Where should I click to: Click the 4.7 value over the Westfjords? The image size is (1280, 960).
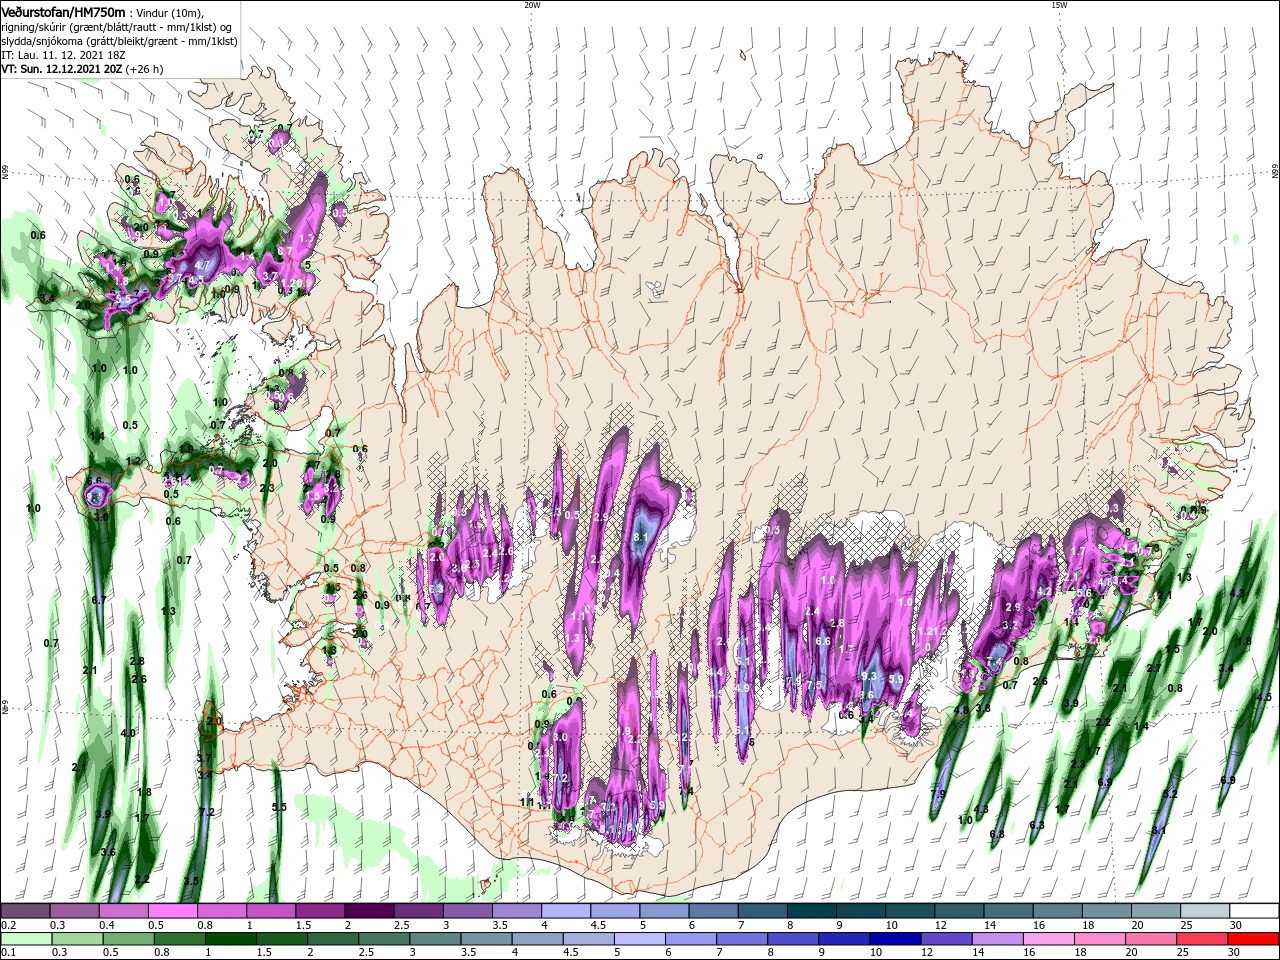(203, 266)
